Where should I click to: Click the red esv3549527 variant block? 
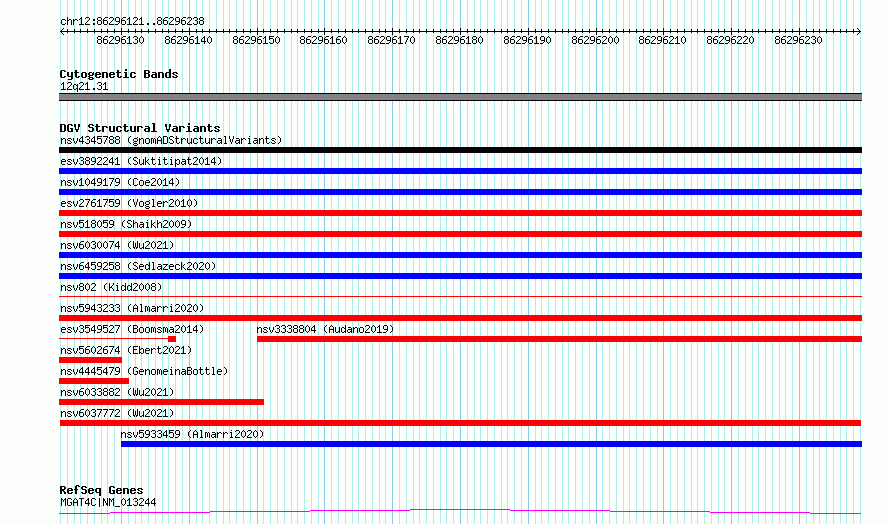172,339
